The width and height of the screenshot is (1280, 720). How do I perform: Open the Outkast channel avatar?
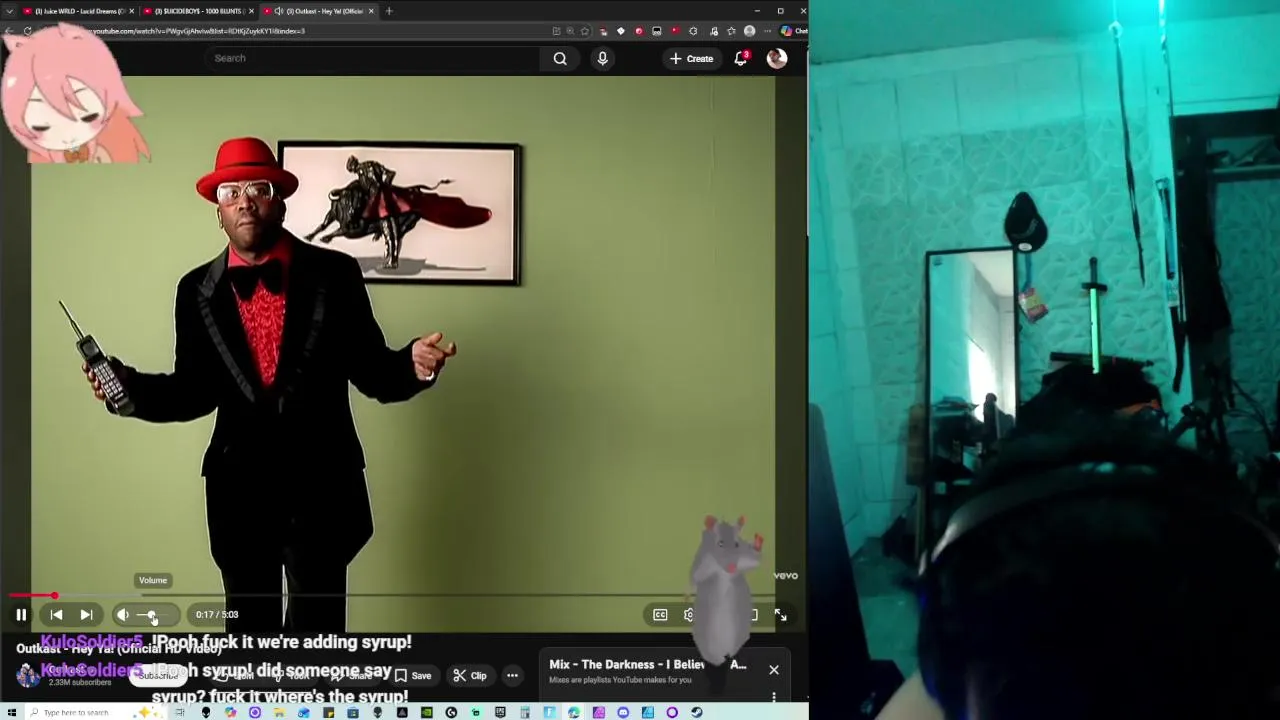(28, 676)
